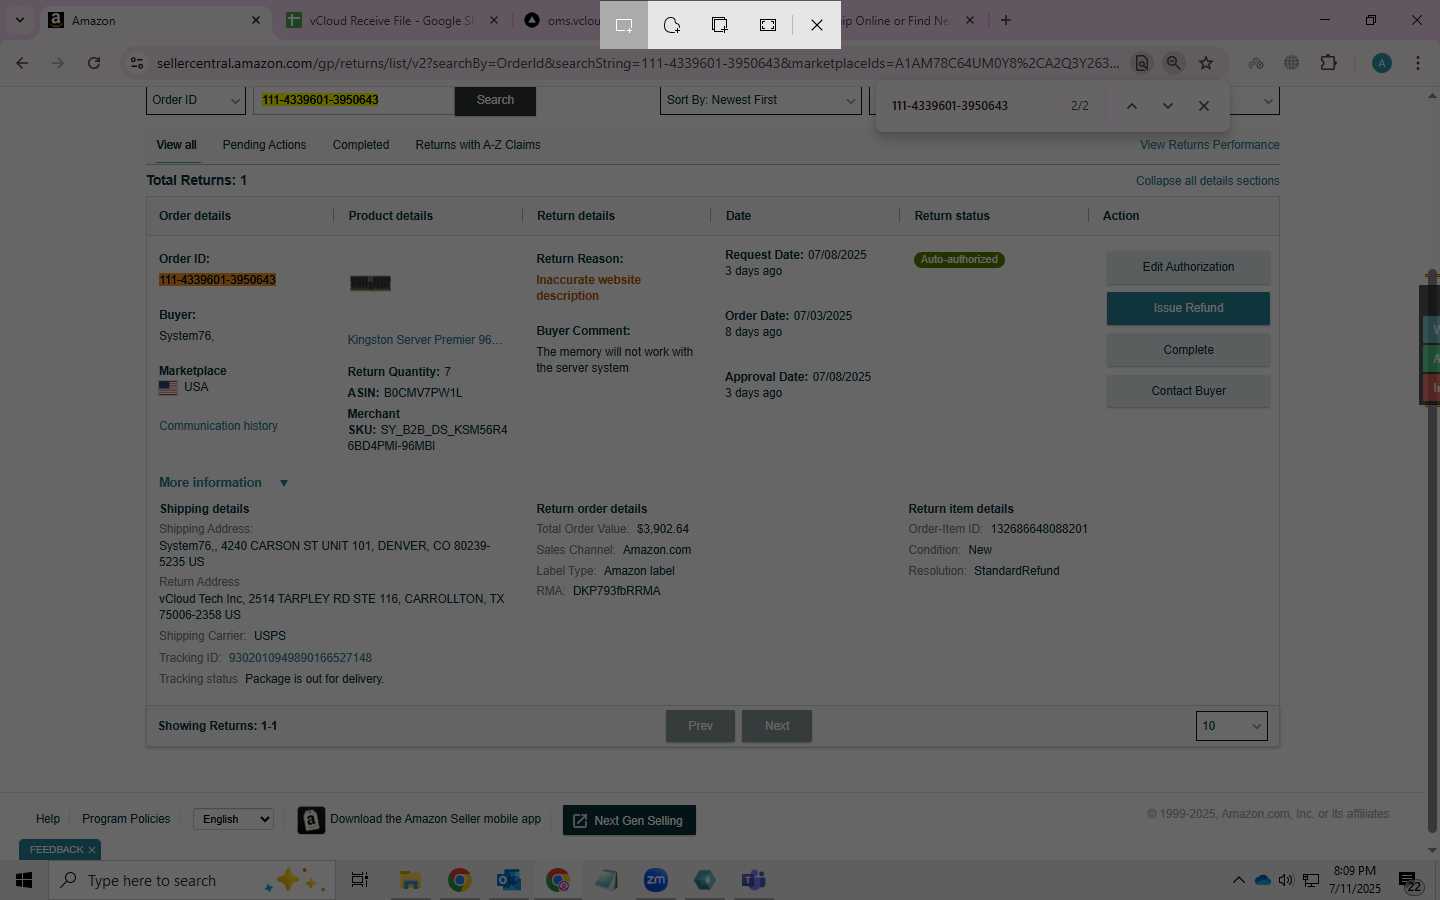Click find-in-page text field
1440x900 pixels.
point(970,106)
